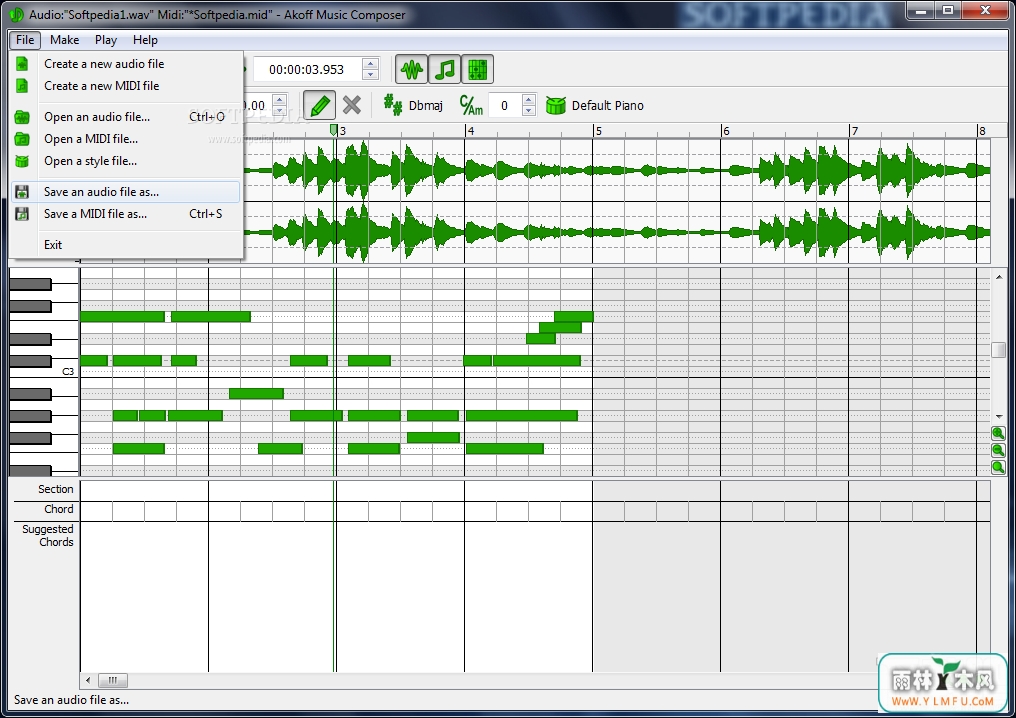The image size is (1016, 718).
Task: Click the piano roll vertical scrollbar thumb
Action: pos(999,350)
